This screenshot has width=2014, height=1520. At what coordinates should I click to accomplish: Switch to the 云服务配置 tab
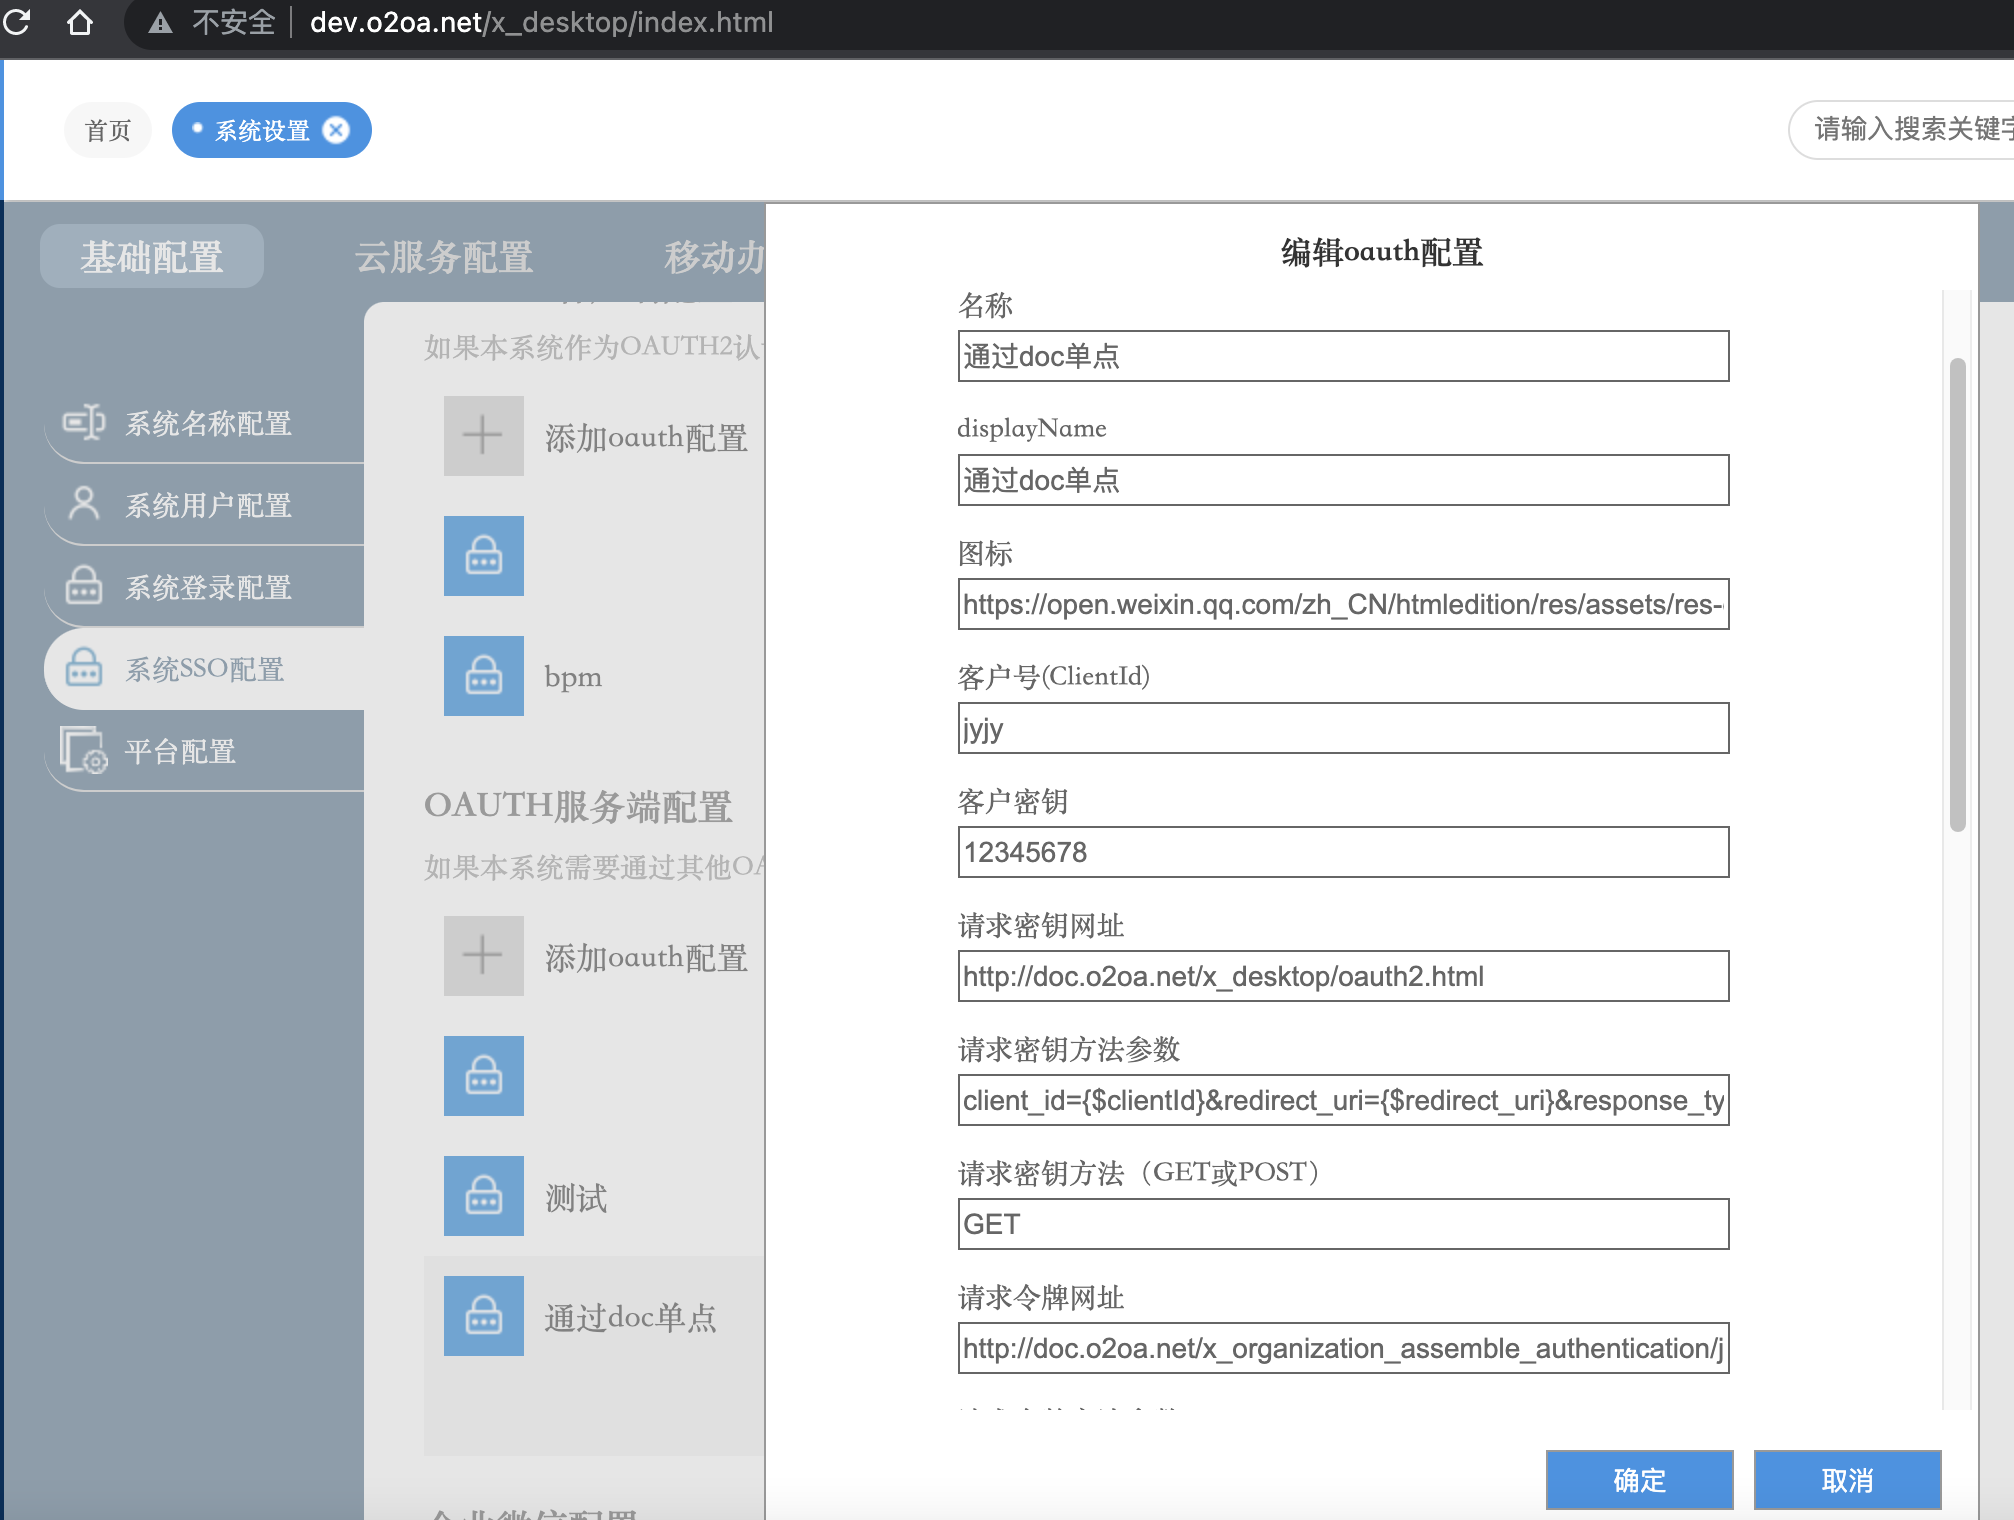coord(443,257)
